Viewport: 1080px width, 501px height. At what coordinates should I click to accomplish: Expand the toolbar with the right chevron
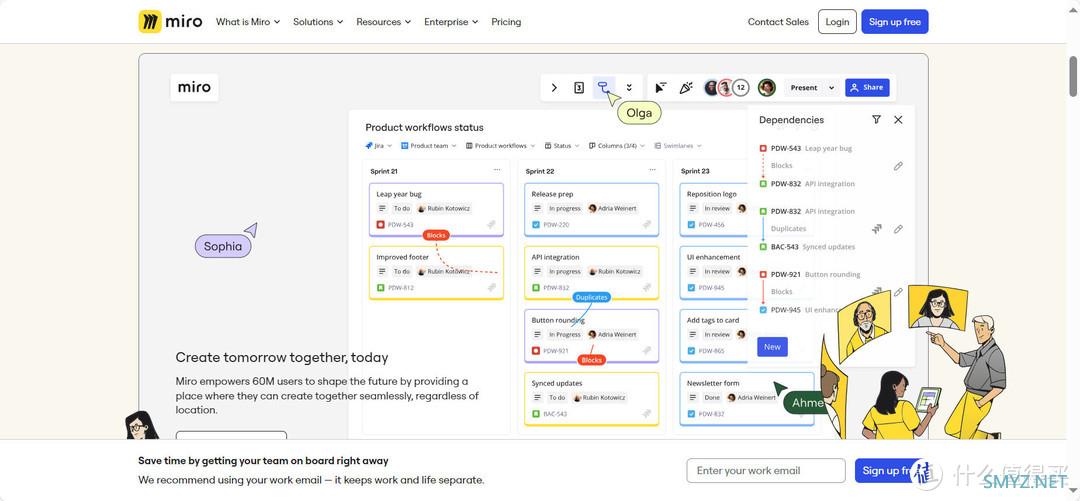(554, 88)
